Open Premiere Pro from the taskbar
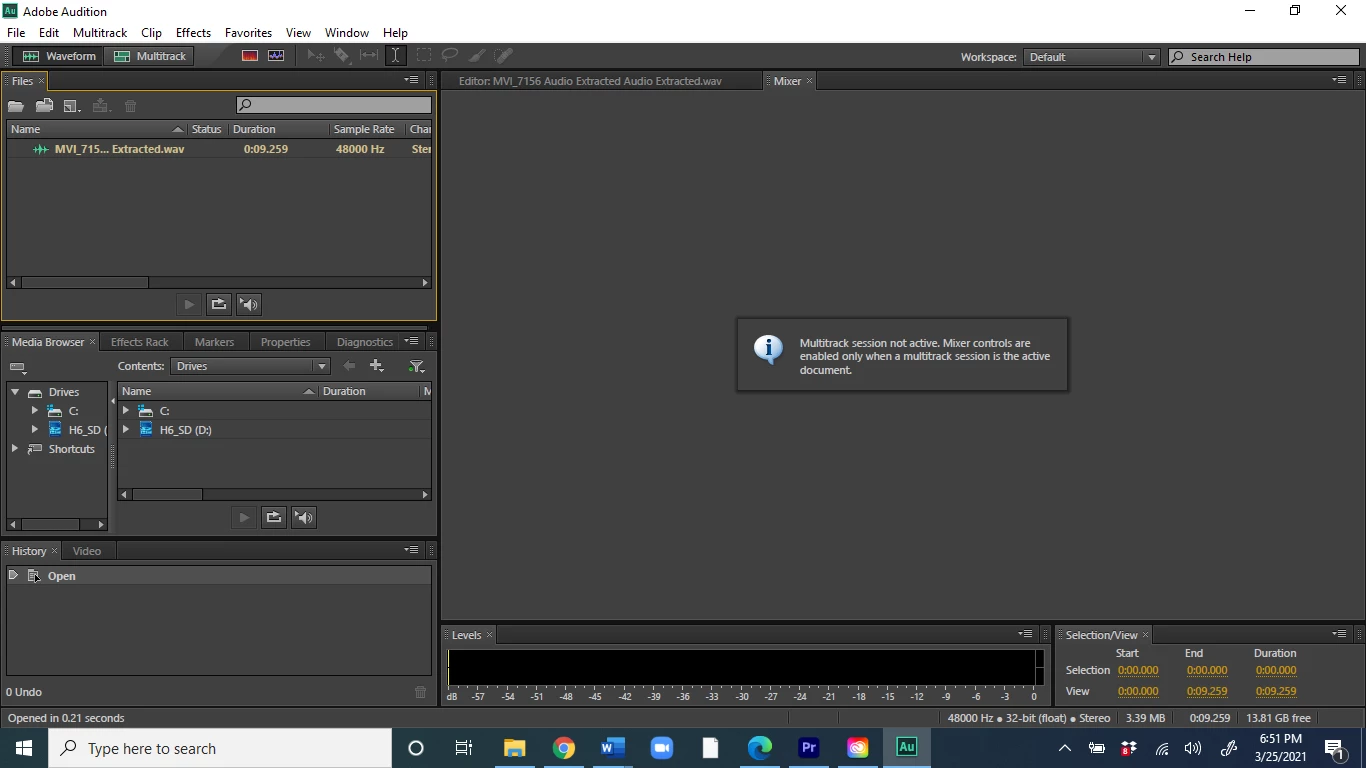The height and width of the screenshot is (768, 1366). coord(809,748)
